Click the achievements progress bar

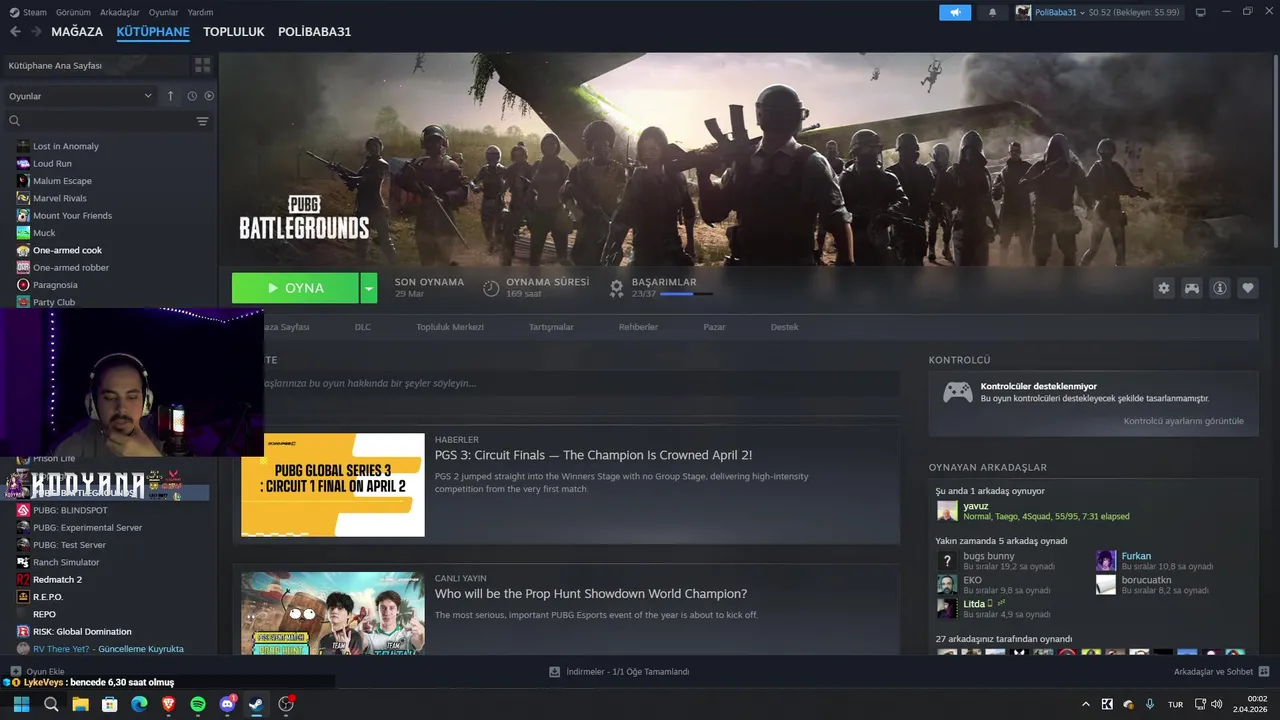[686, 294]
